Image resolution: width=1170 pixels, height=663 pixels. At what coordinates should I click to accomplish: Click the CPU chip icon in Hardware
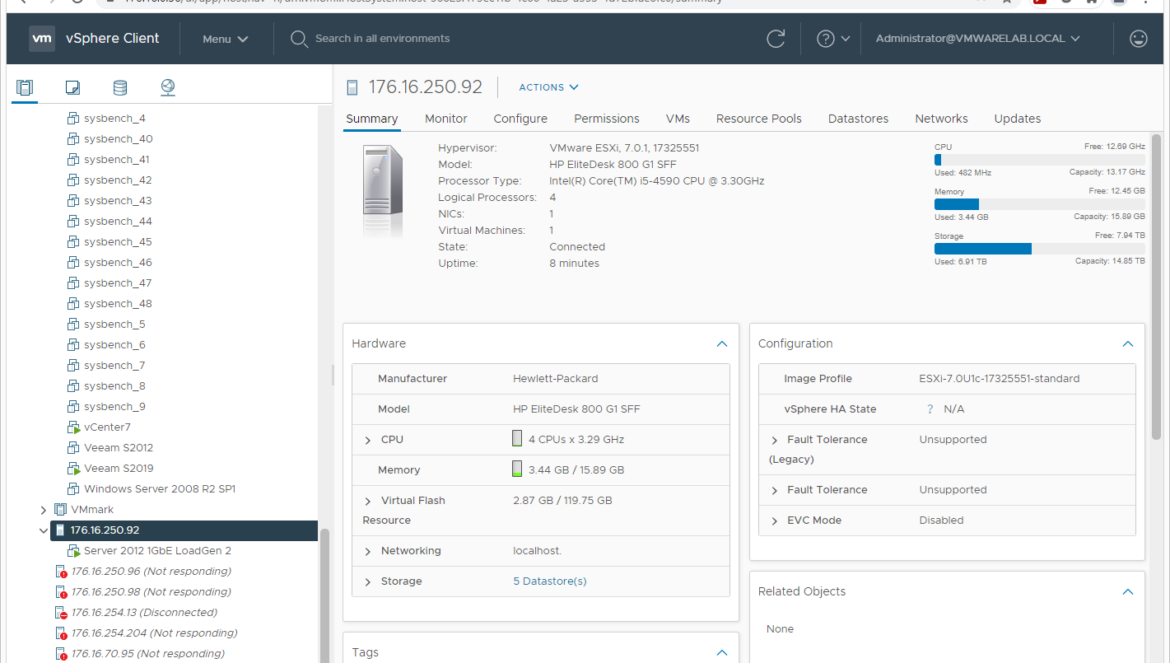pos(517,439)
